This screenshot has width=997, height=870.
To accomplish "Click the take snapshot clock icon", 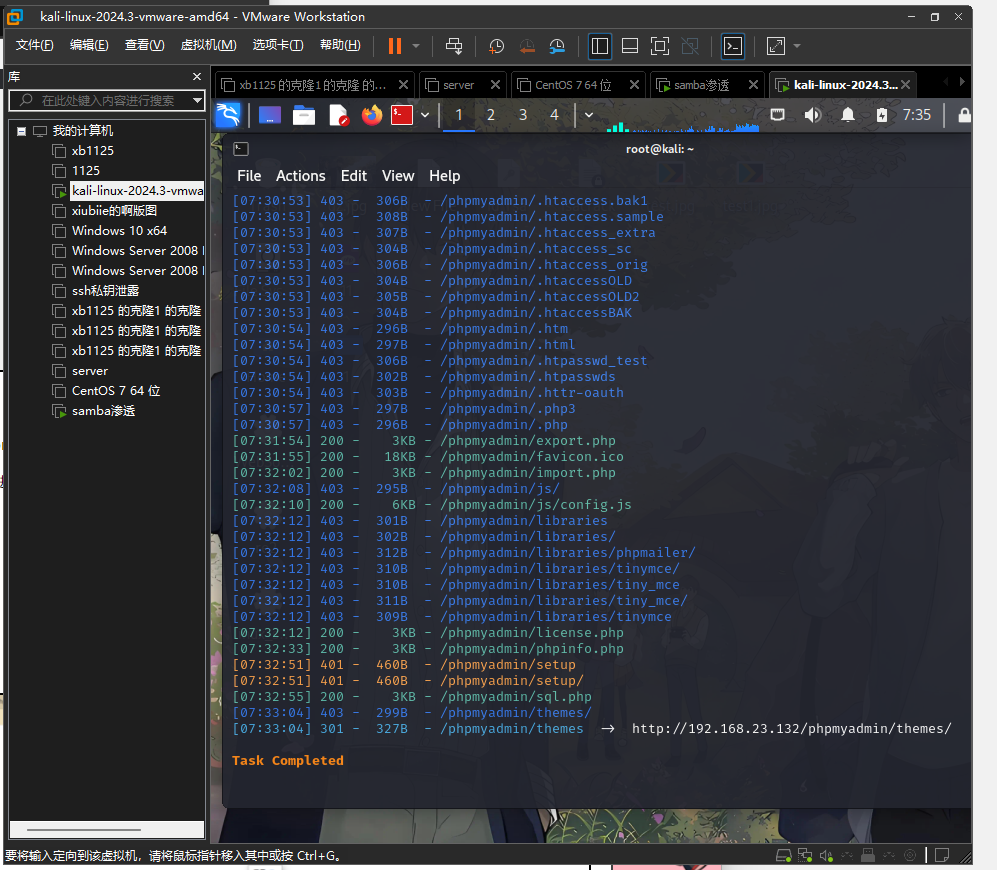I will coord(496,46).
